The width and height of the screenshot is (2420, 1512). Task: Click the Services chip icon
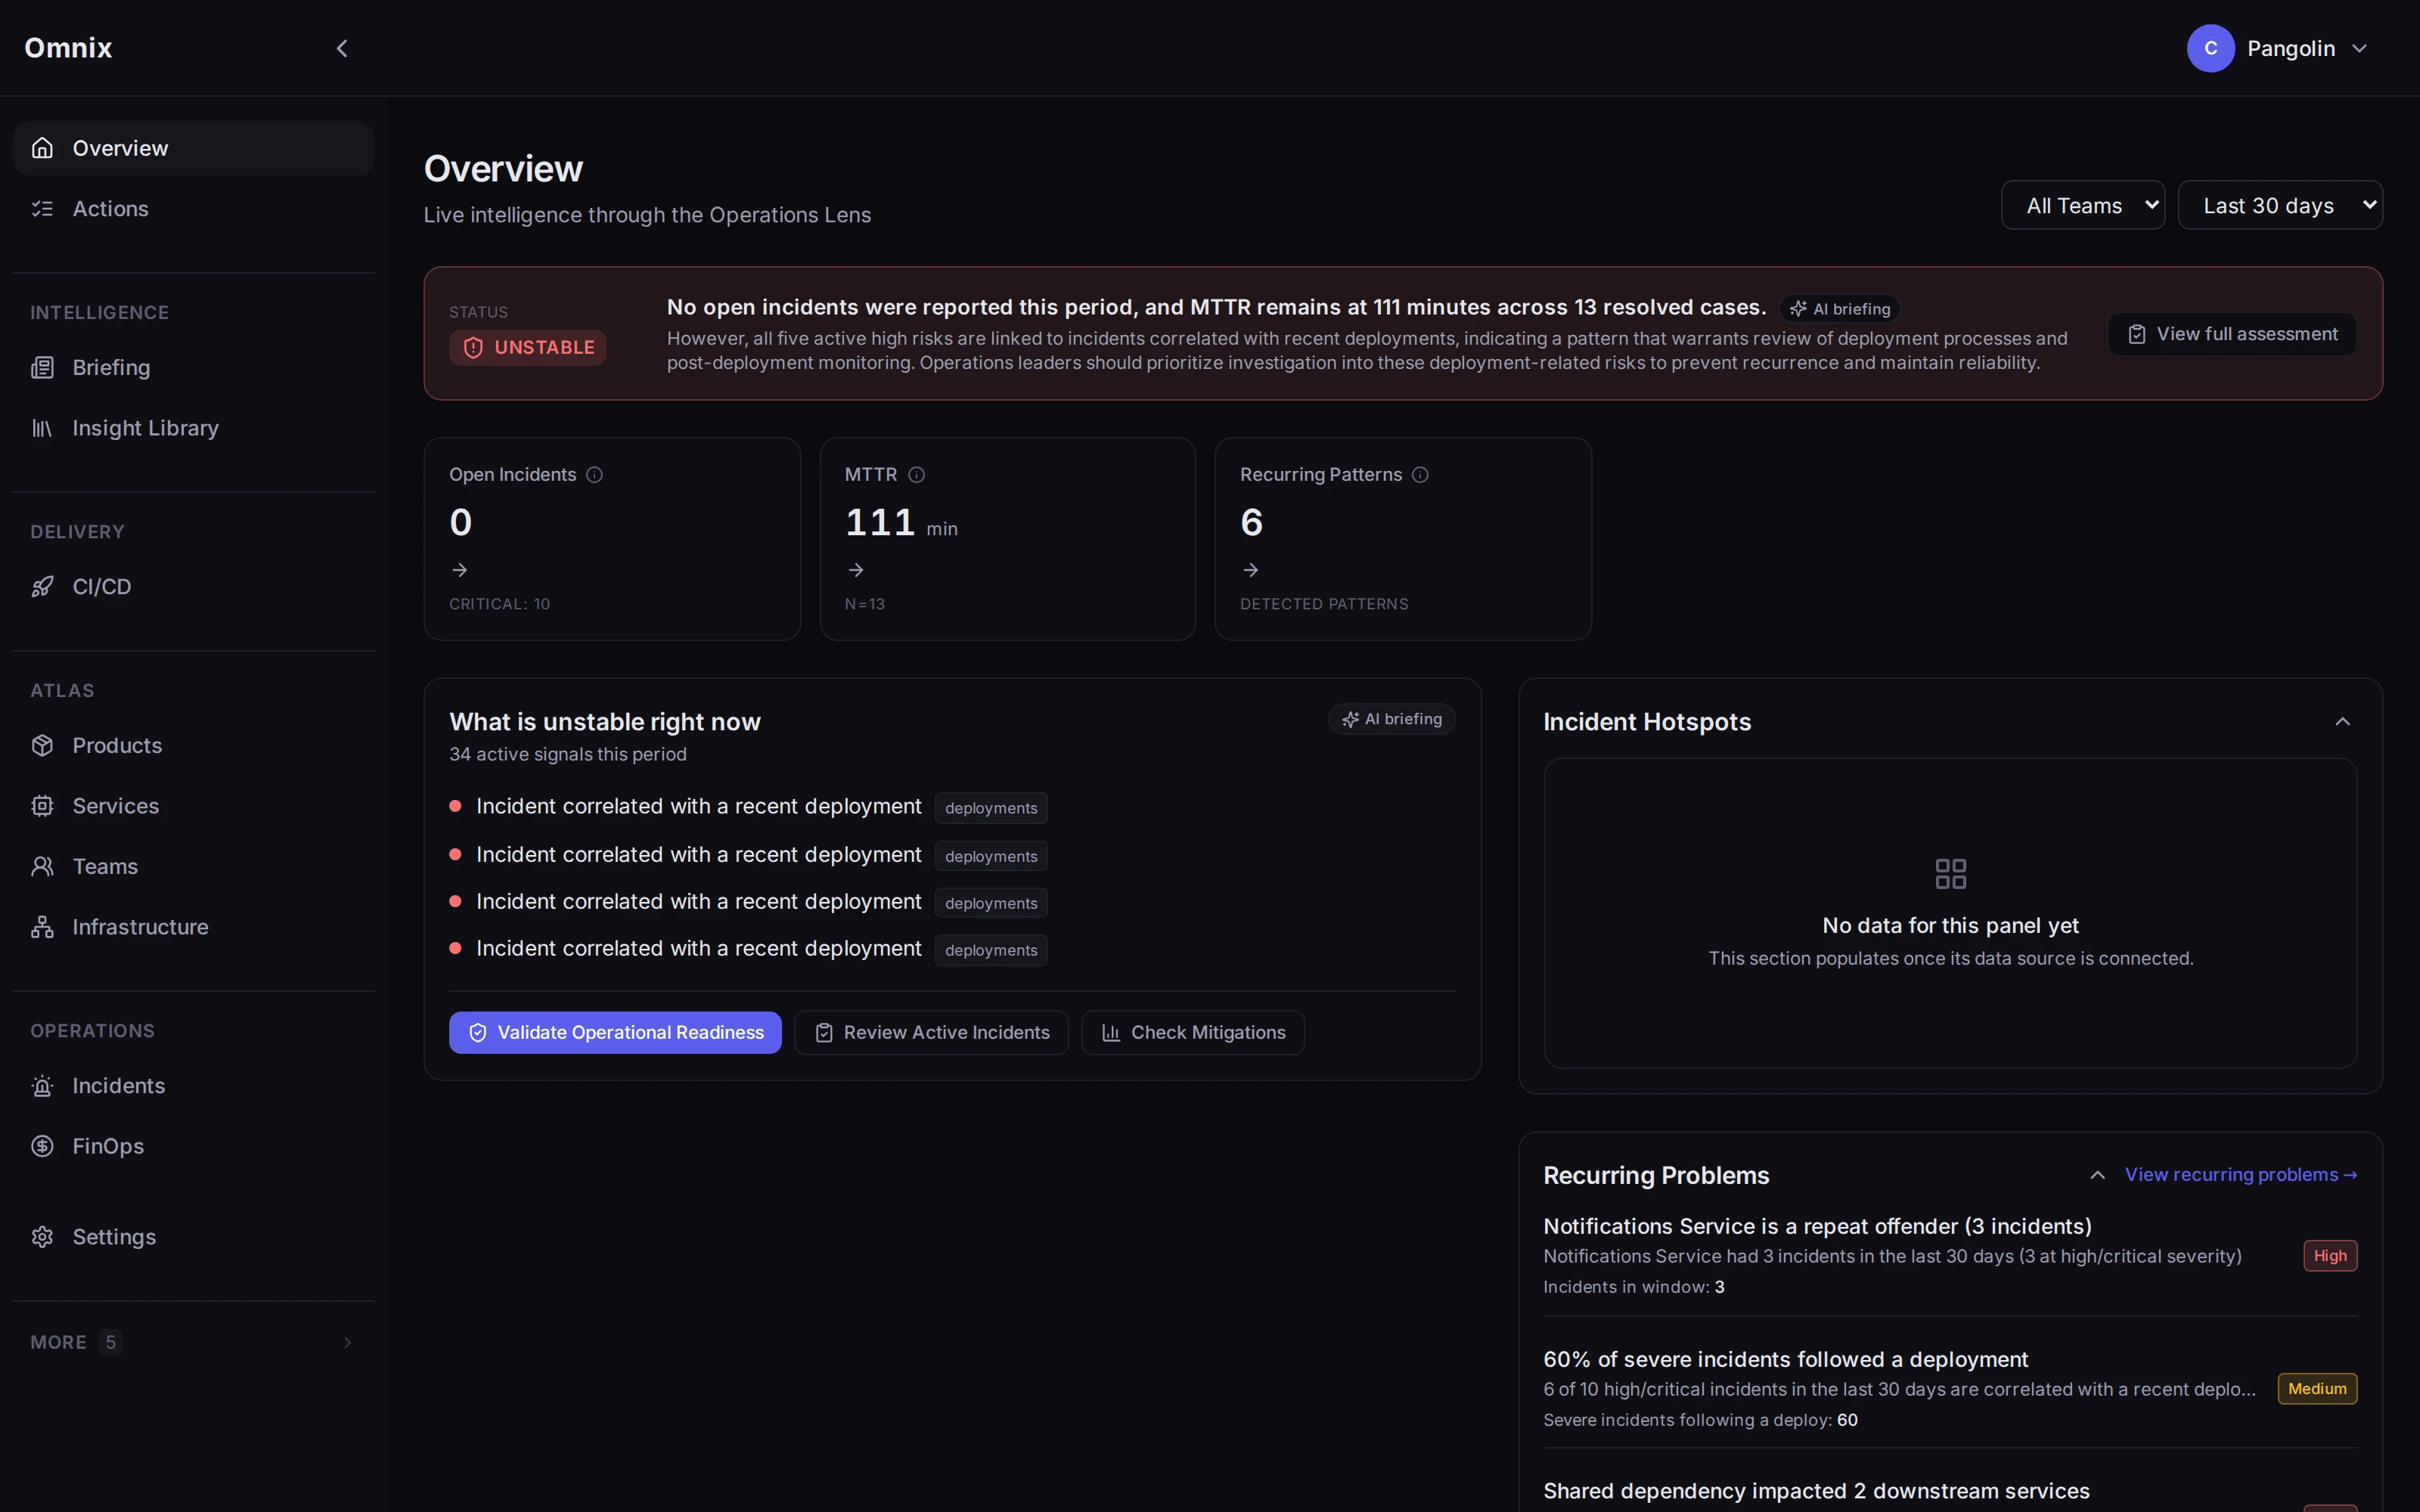pyautogui.click(x=42, y=806)
